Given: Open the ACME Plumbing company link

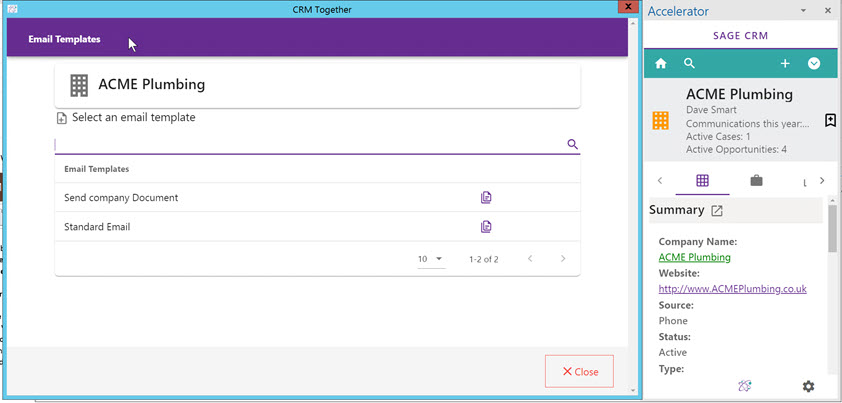Looking at the screenshot, I should tap(694, 257).
